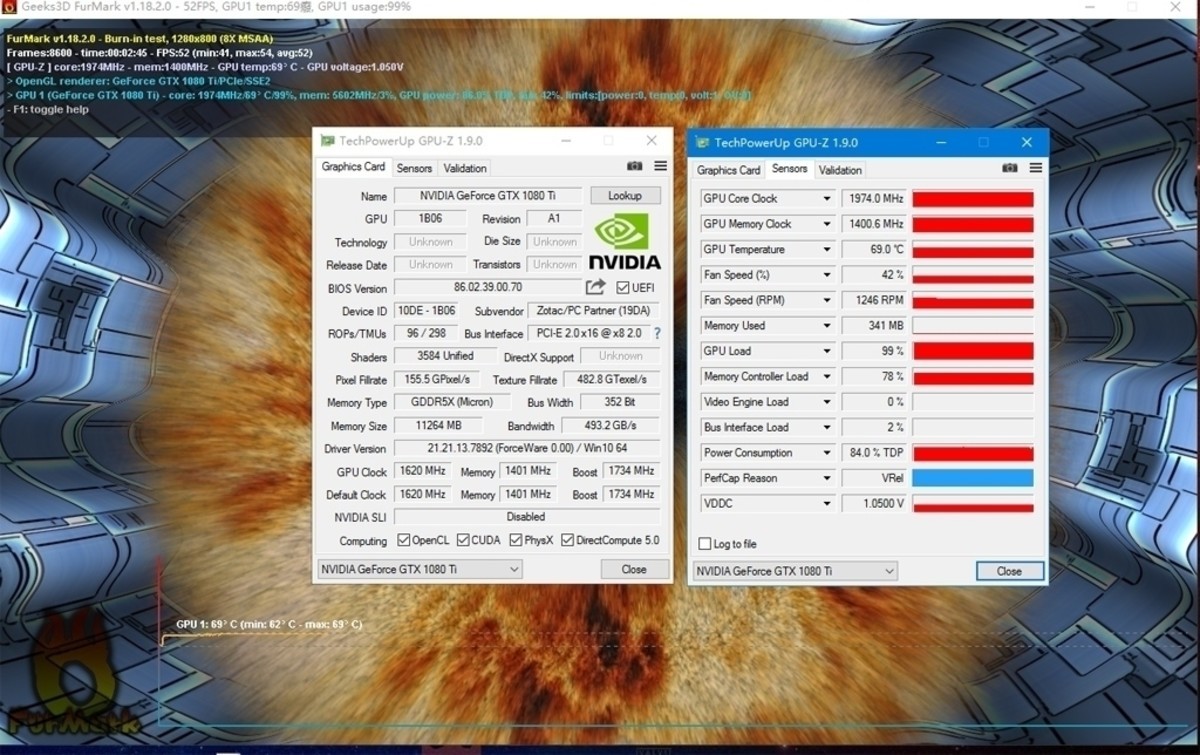Open Power Consumption sensor dropdown
The image size is (1200, 755).
[826, 453]
